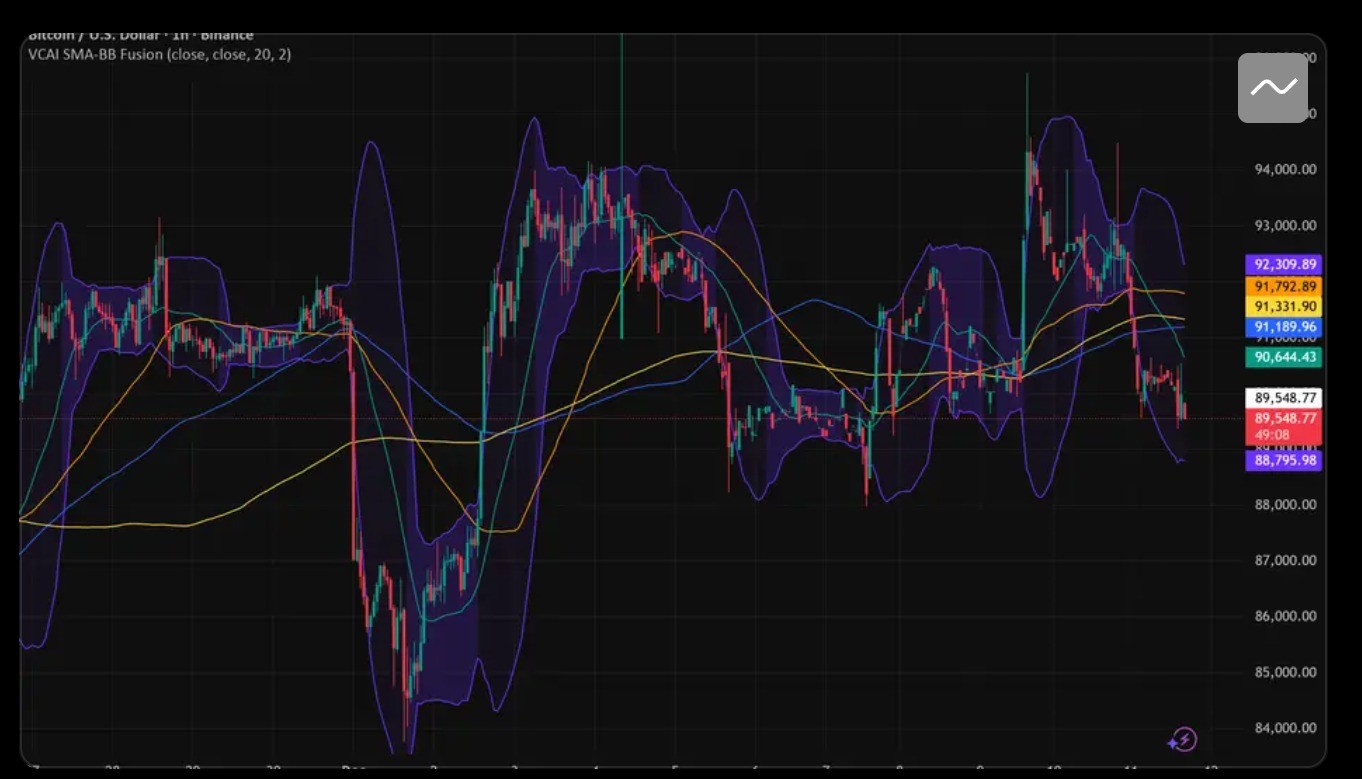
Task: Click the 94,000.00 price axis tick
Action: [x=1284, y=170]
